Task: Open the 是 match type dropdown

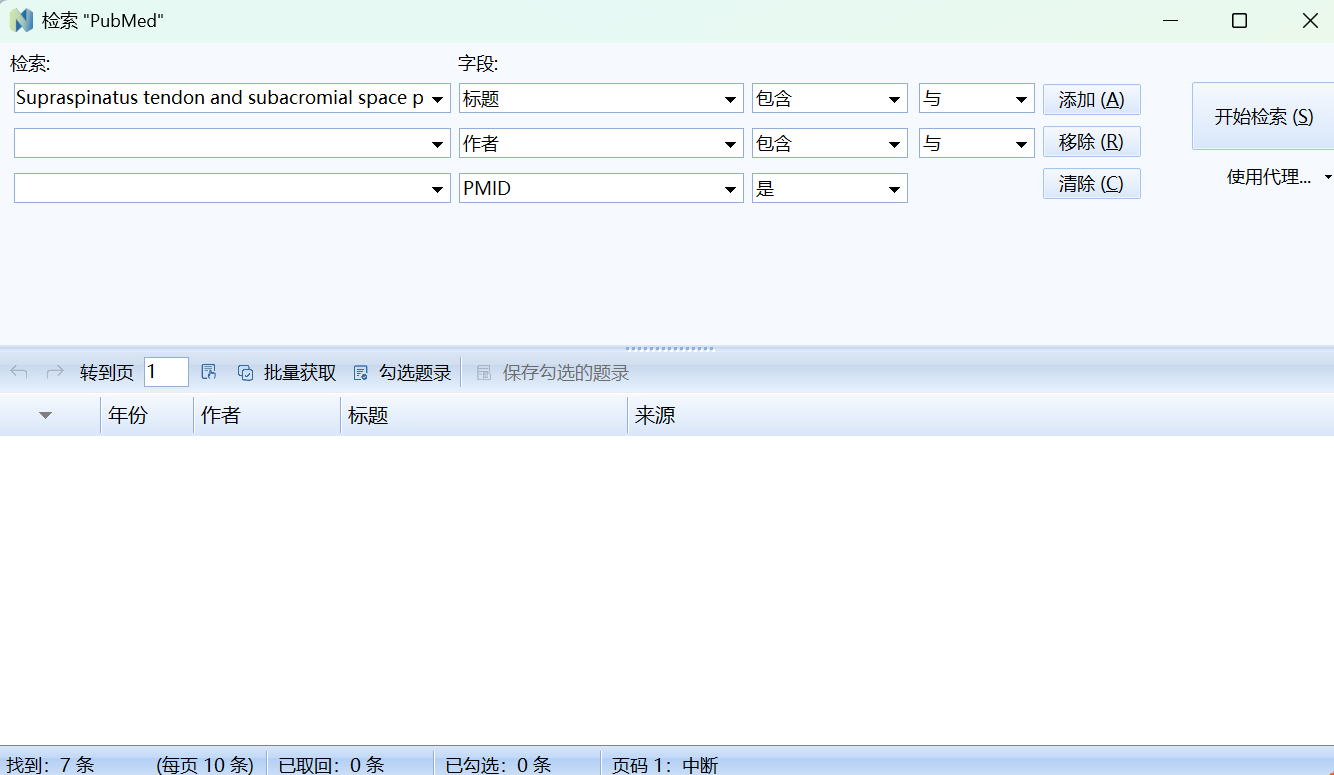Action: 894,189
